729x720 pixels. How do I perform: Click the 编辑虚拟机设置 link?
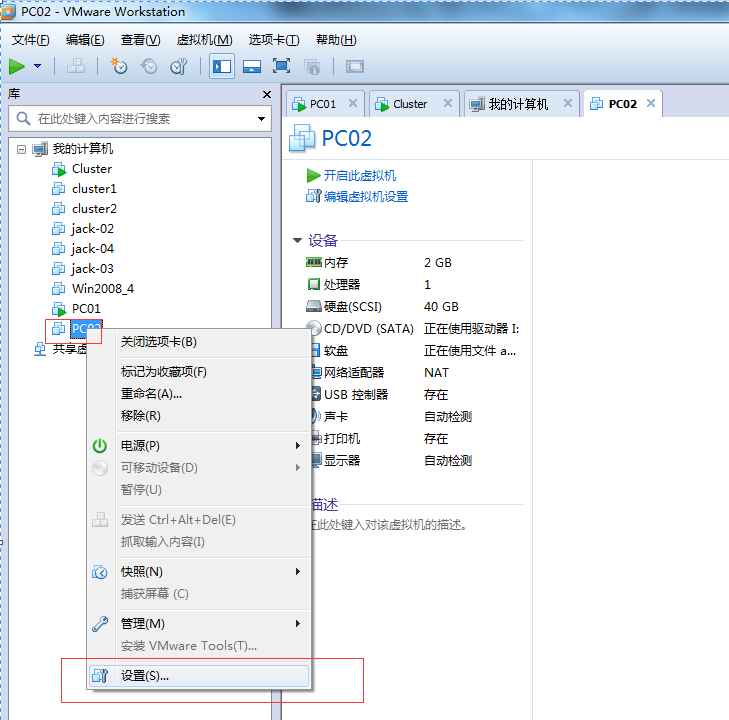366,197
